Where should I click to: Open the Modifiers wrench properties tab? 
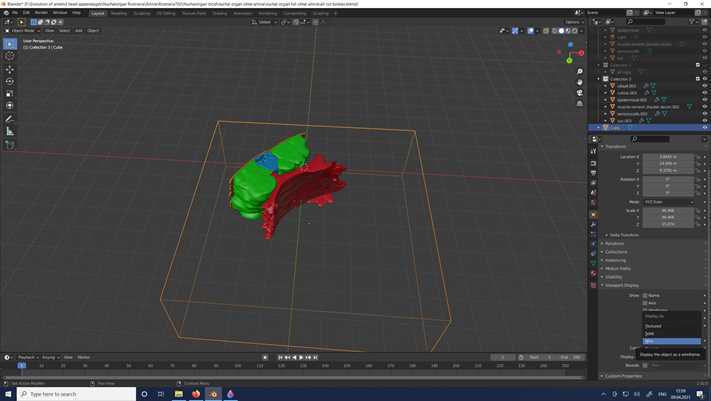(x=594, y=225)
